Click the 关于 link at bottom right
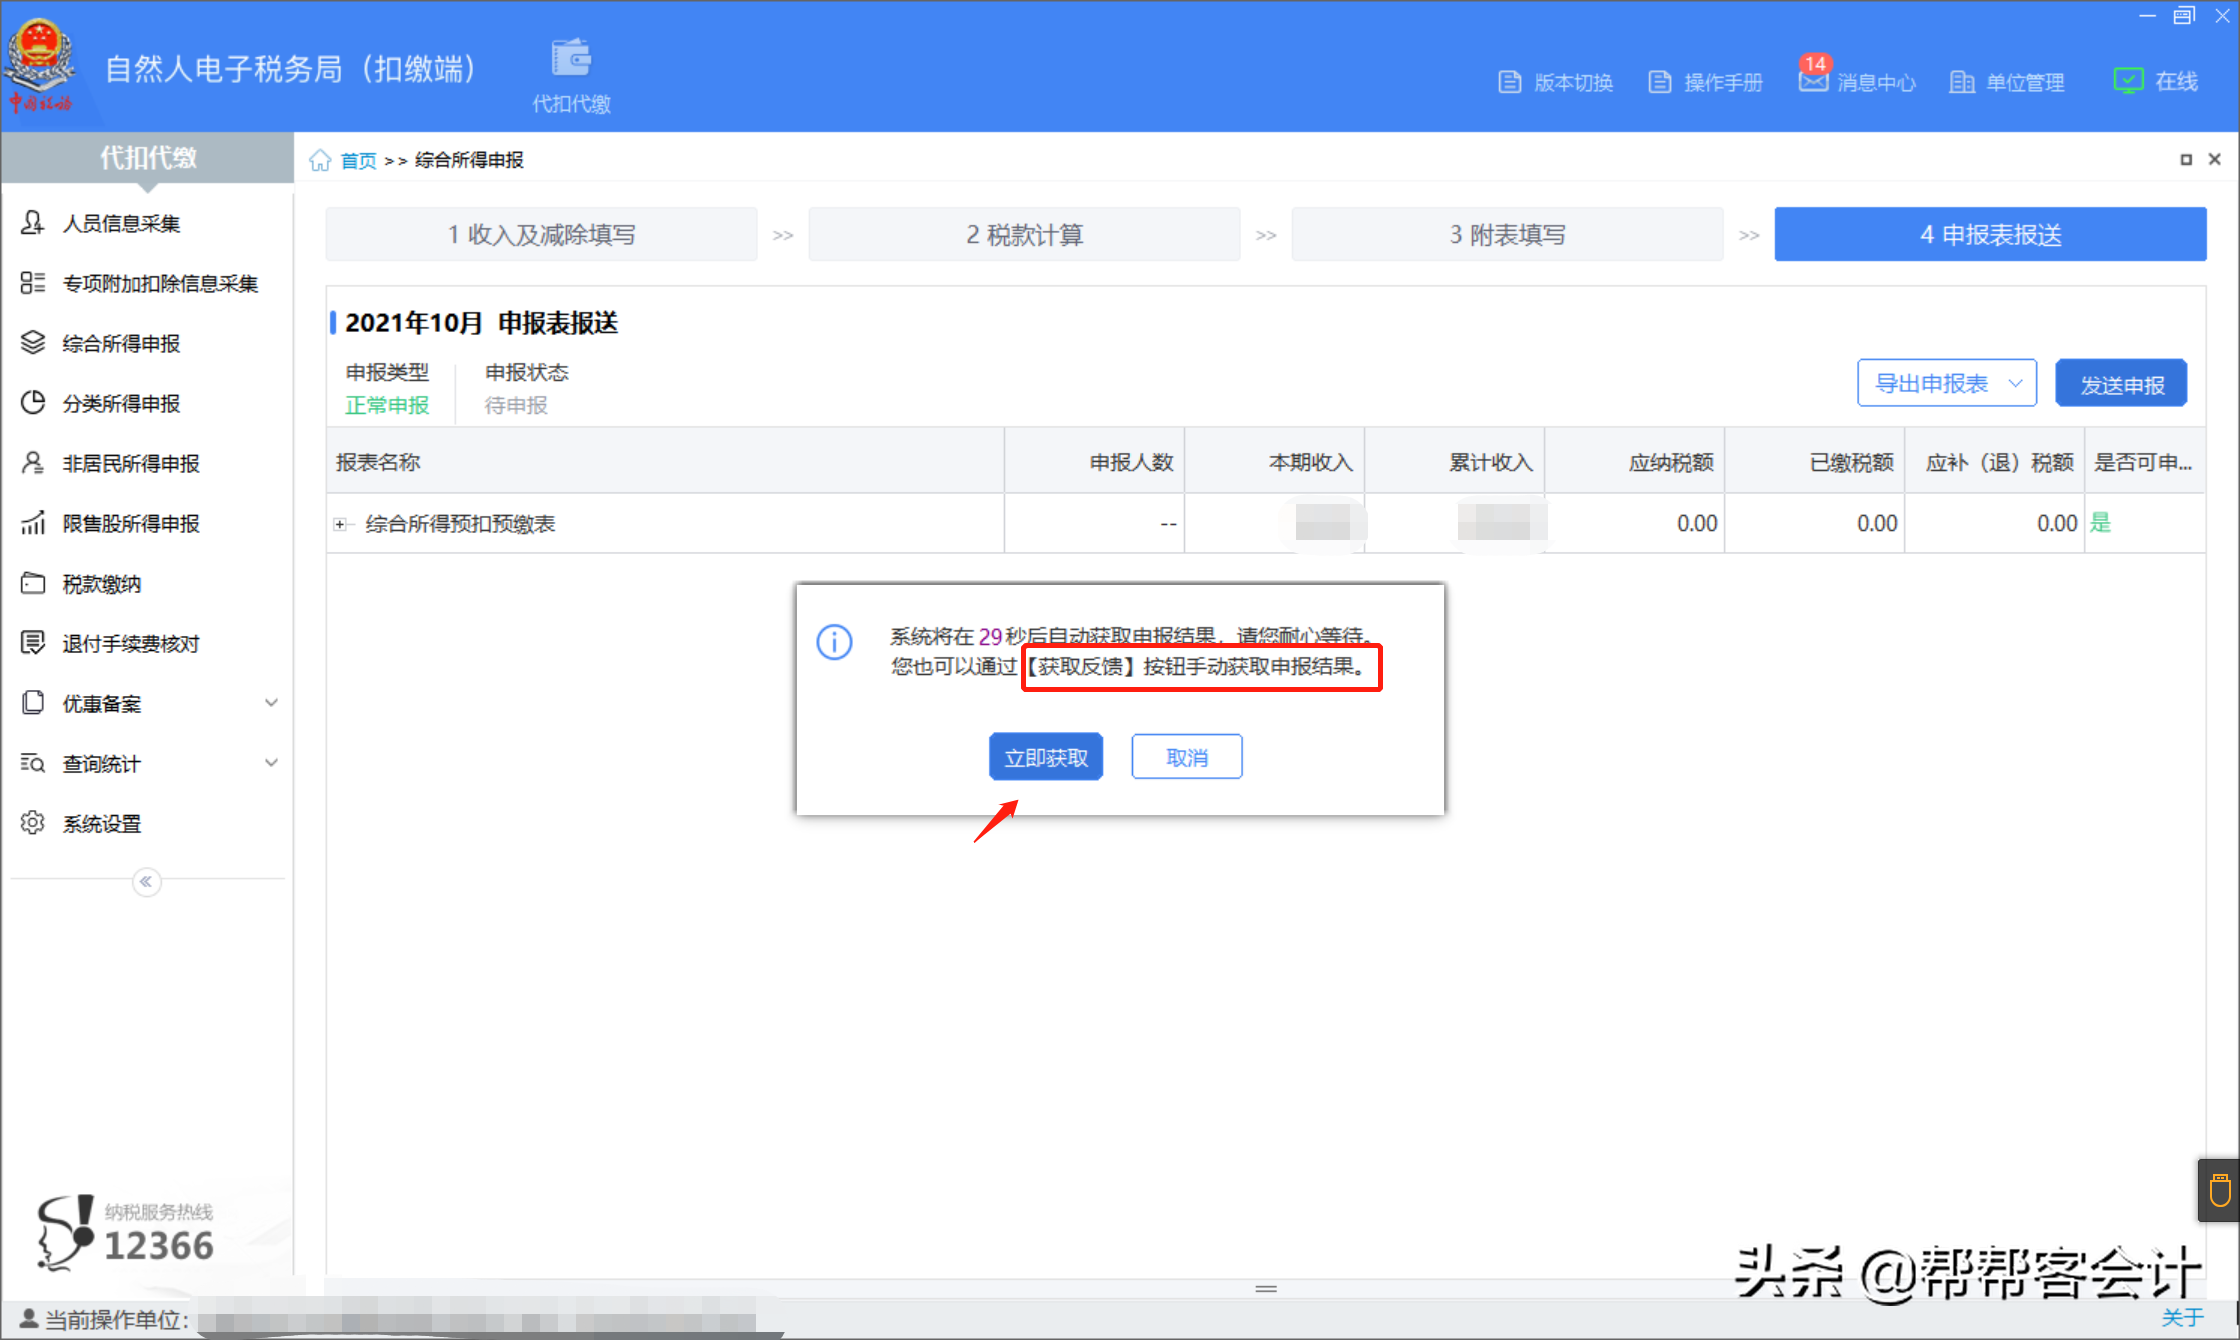Image resolution: width=2240 pixels, height=1340 pixels. click(x=2181, y=1317)
